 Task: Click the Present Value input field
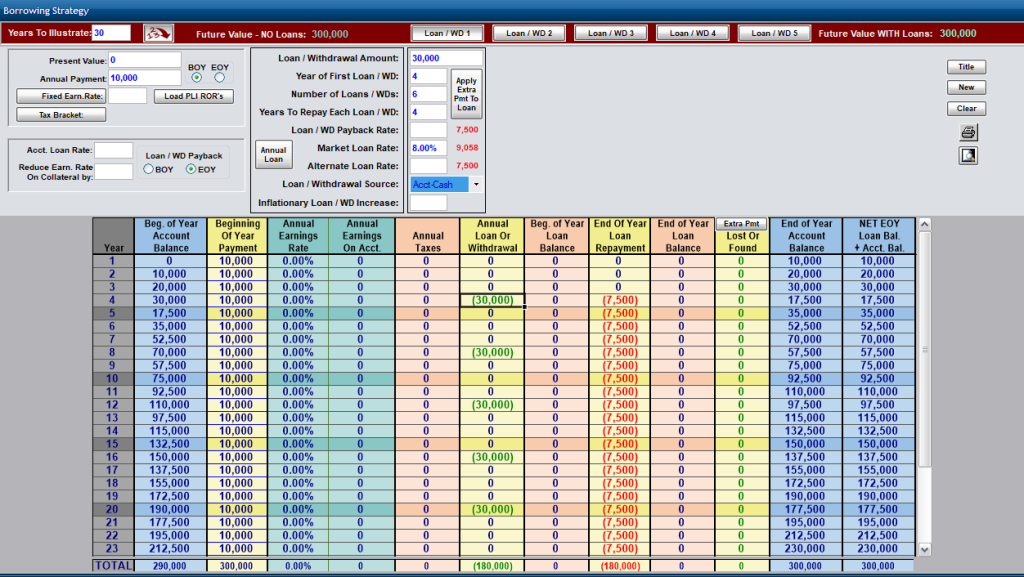[x=144, y=60]
